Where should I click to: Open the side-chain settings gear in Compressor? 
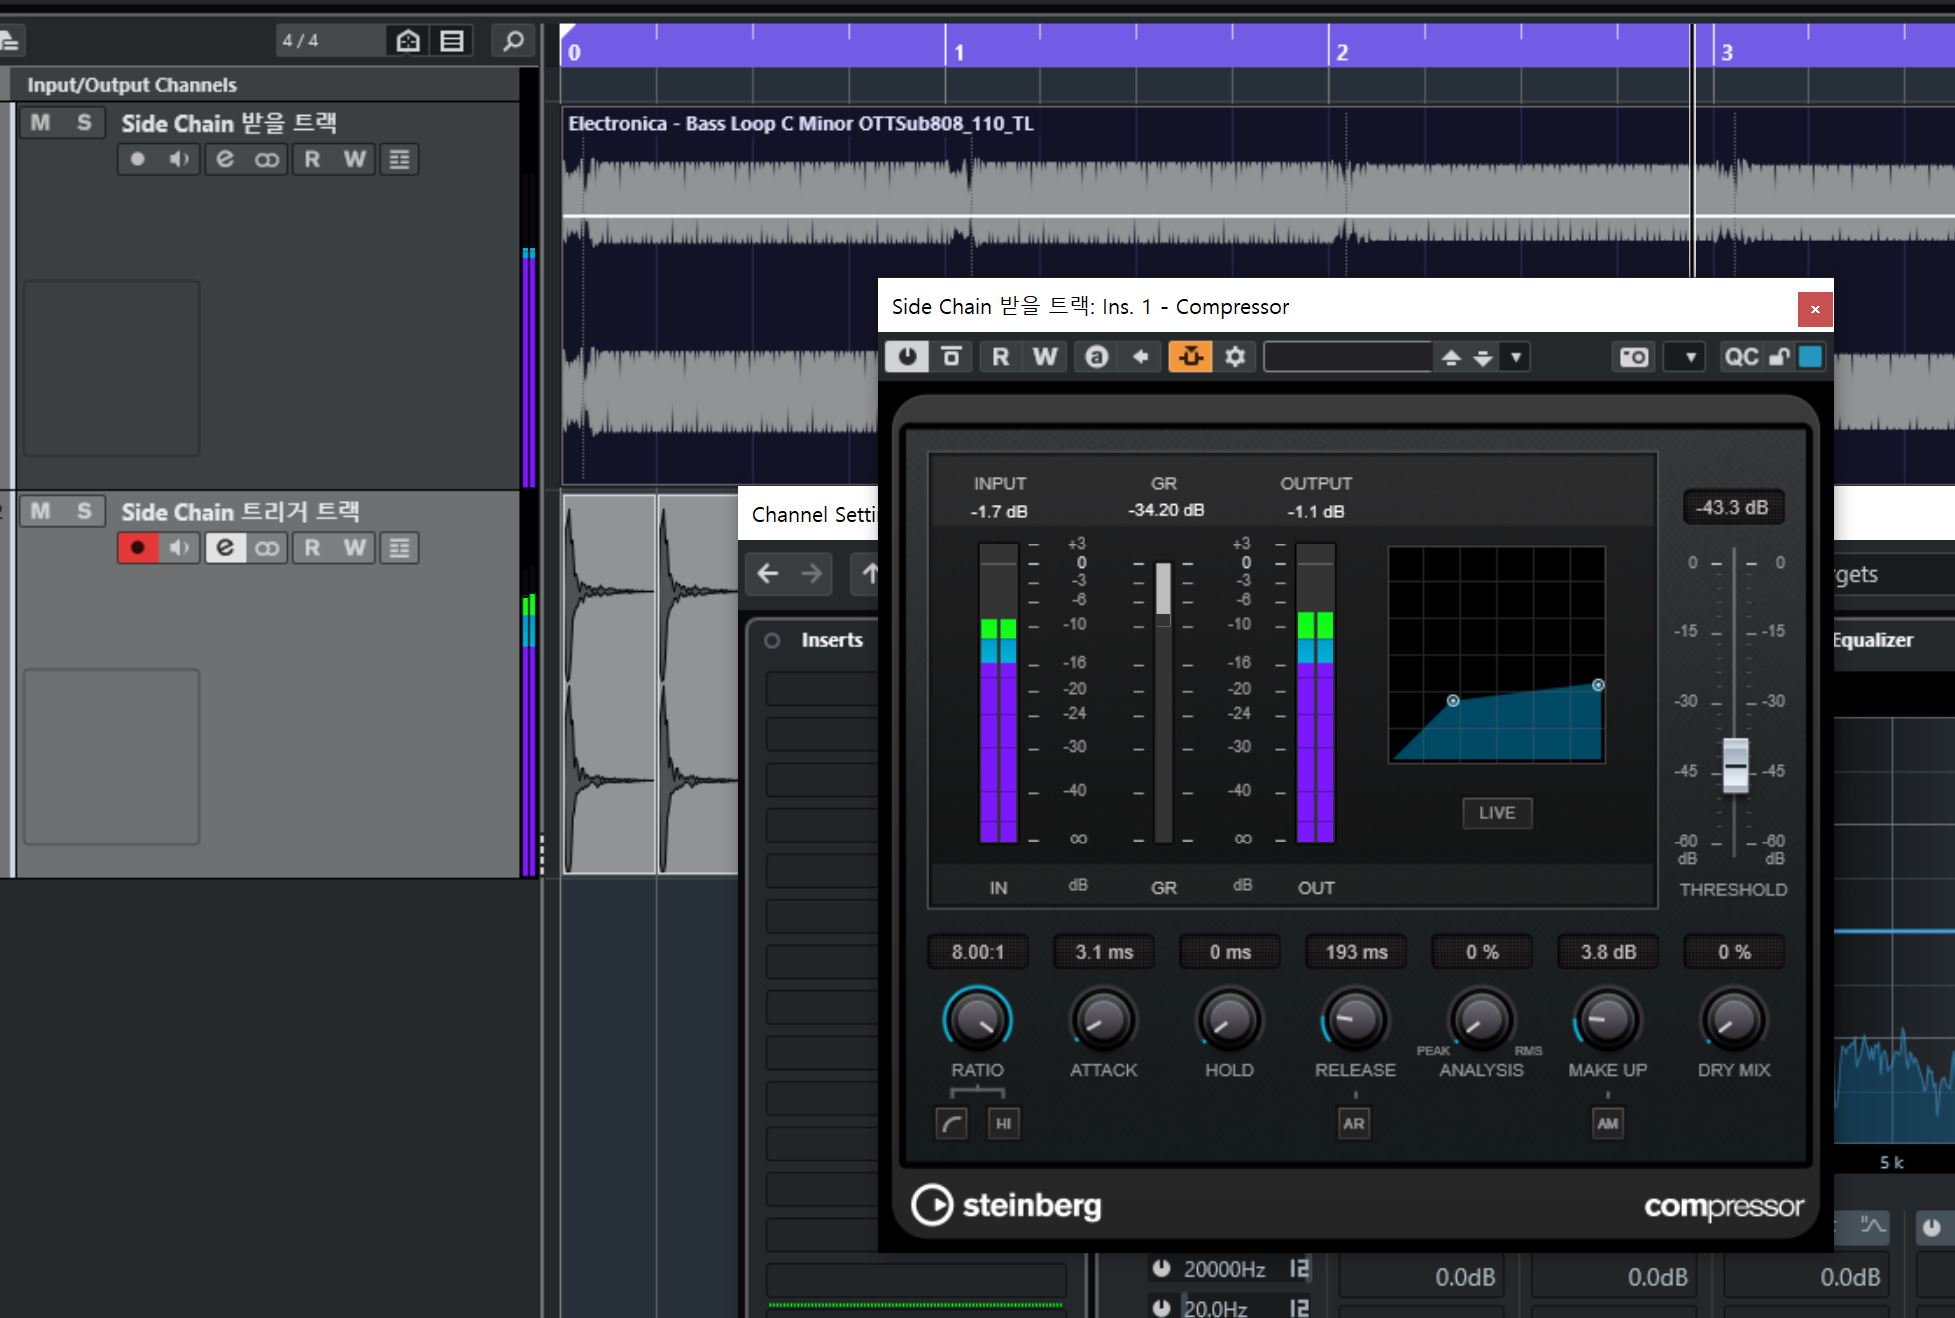pyautogui.click(x=1235, y=357)
